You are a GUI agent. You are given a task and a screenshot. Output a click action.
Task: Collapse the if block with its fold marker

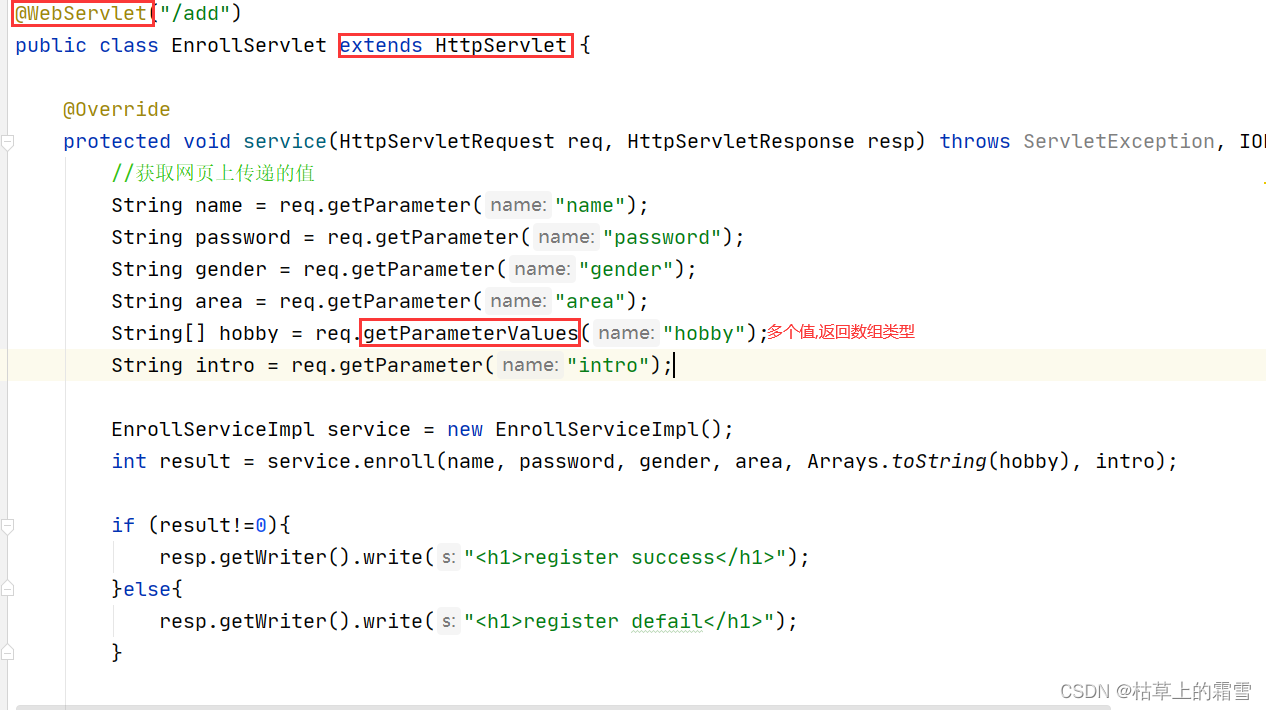click(7, 525)
